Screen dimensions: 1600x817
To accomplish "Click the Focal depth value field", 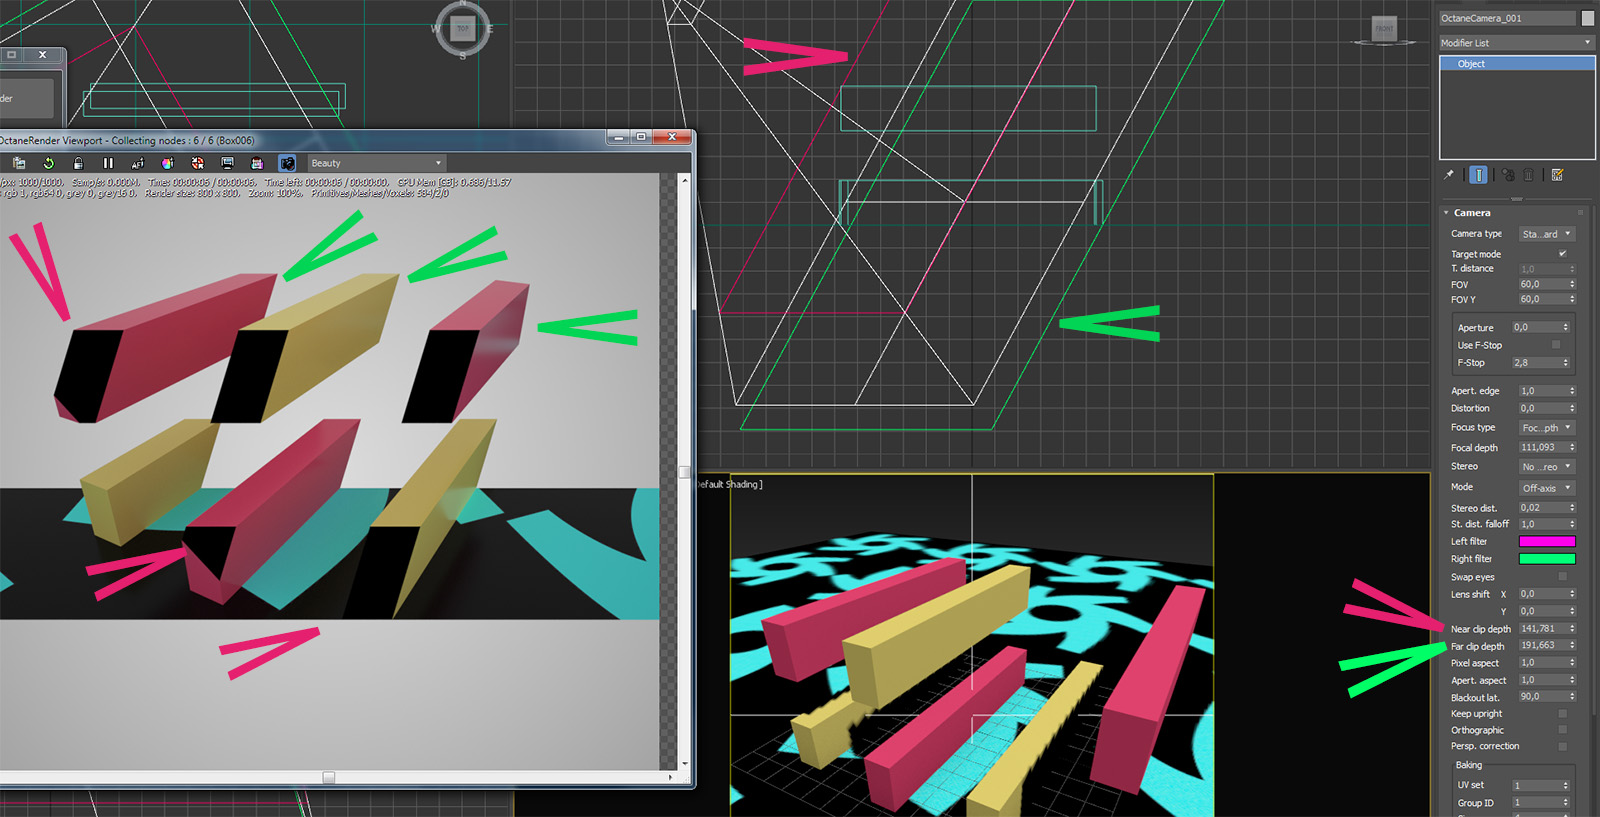I will (x=1542, y=448).
